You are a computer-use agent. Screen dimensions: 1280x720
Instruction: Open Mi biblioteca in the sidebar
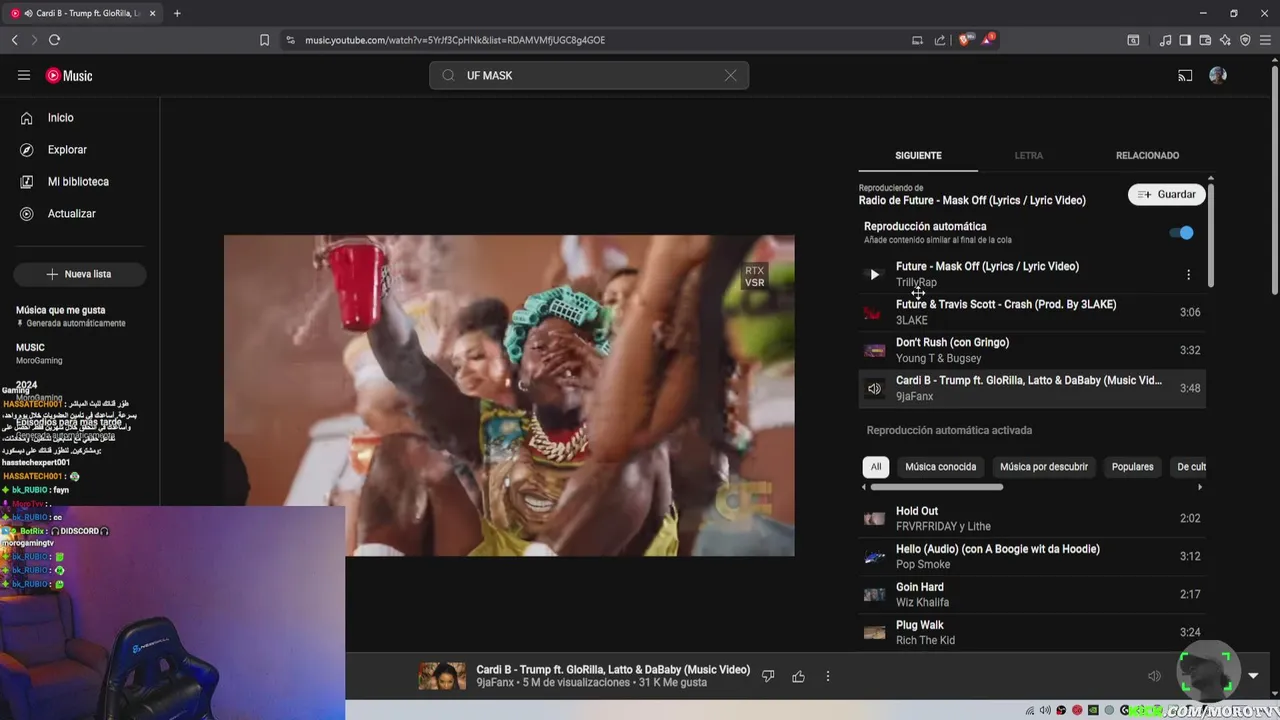pos(78,182)
